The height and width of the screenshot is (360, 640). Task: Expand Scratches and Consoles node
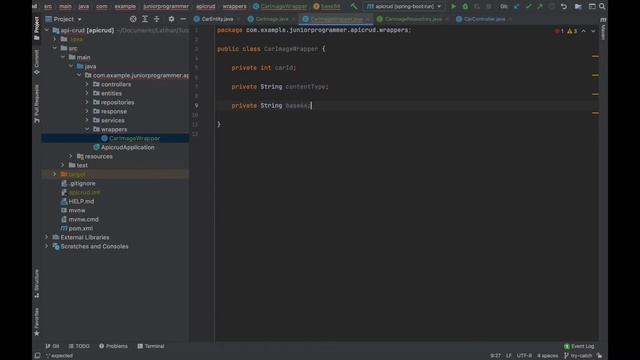[x=47, y=246]
